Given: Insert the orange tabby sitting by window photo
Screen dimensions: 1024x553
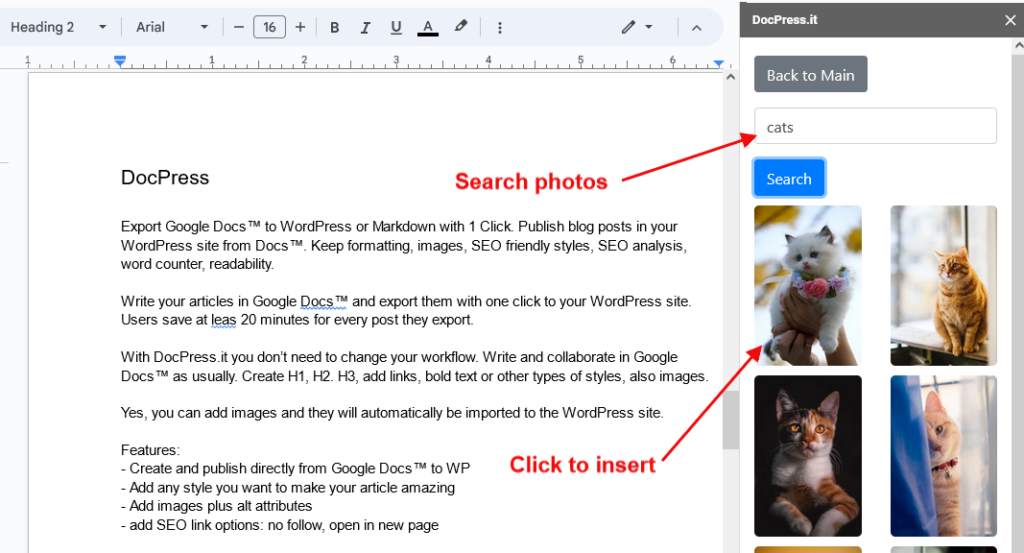Looking at the screenshot, I should [x=943, y=285].
